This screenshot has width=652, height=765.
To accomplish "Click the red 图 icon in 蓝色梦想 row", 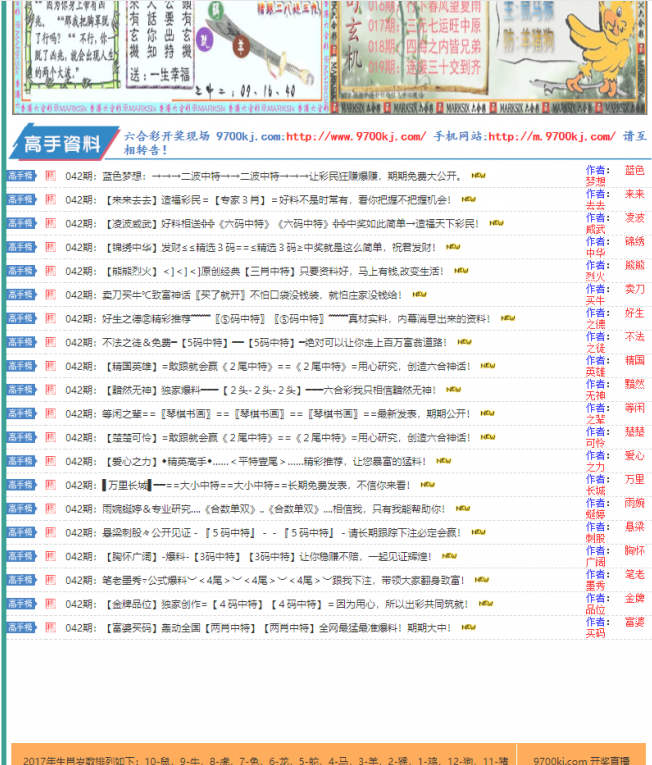I will click(50, 176).
